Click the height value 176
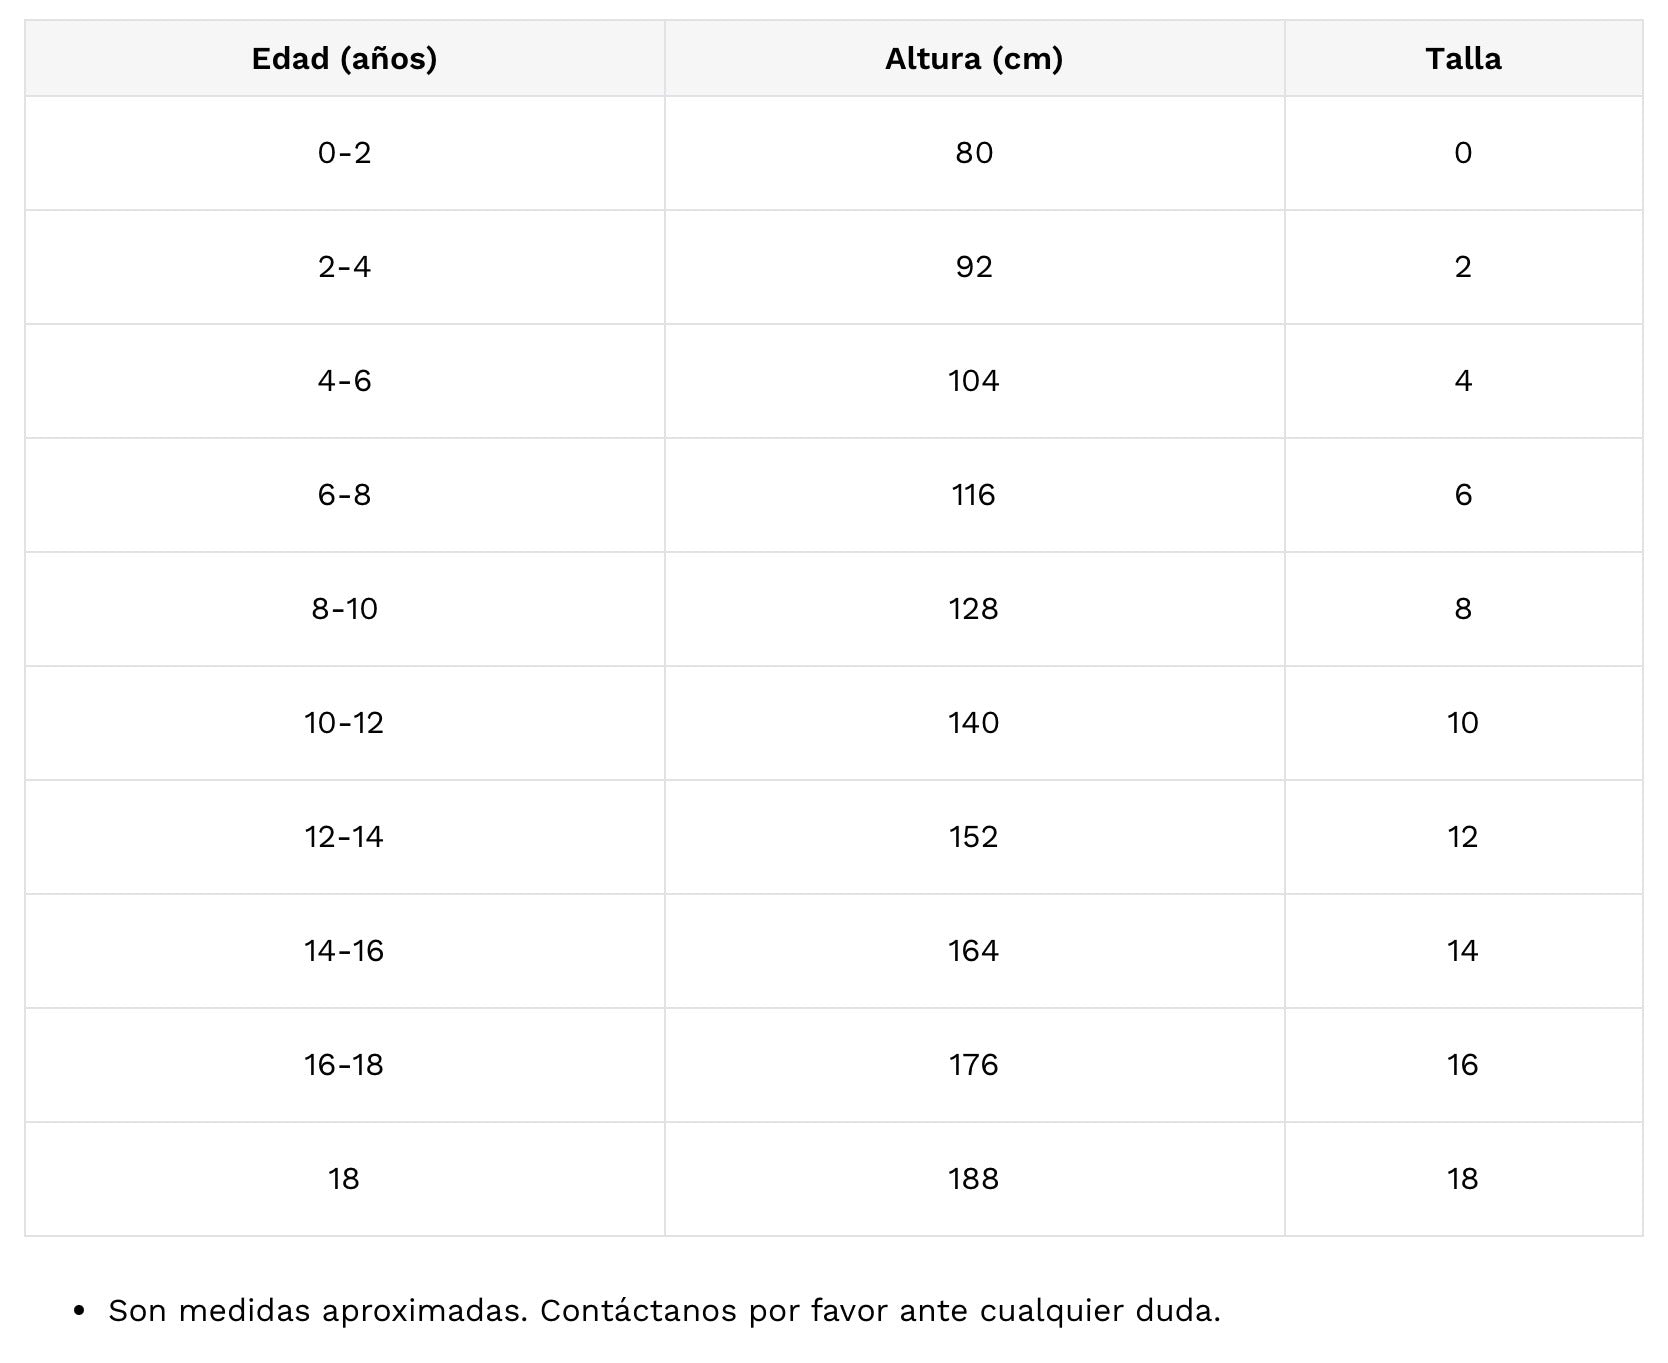This screenshot has height=1363, width=1668. pos(974,1065)
